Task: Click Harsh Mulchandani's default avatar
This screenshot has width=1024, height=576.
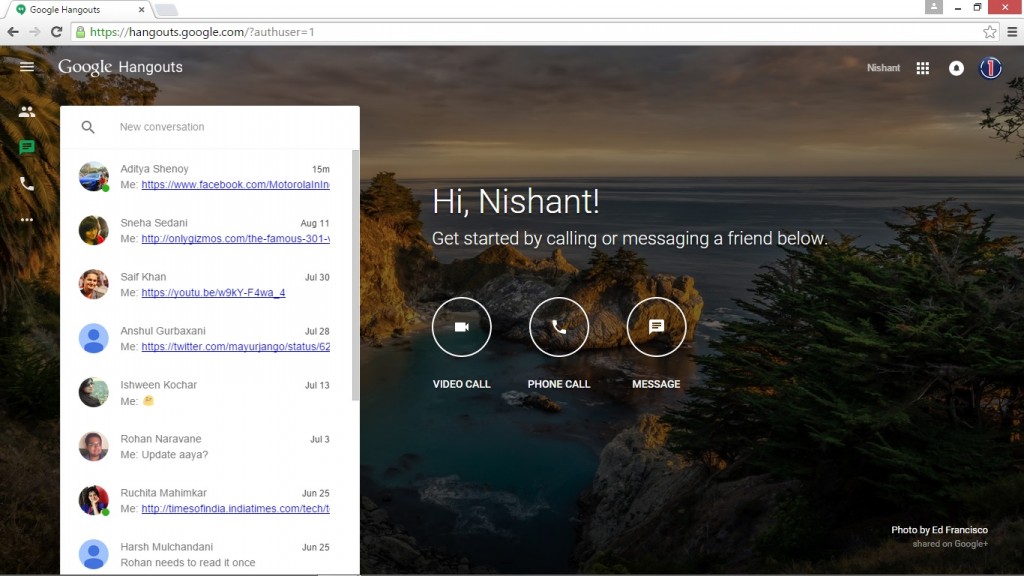Action: pyautogui.click(x=93, y=554)
